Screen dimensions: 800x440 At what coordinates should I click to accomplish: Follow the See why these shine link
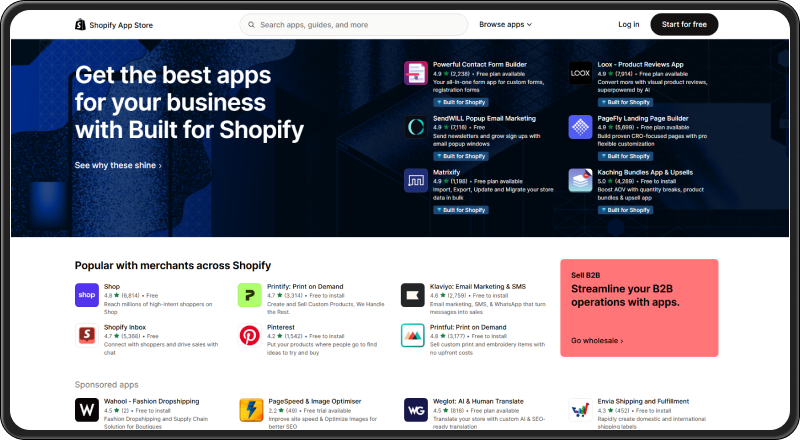coord(118,165)
